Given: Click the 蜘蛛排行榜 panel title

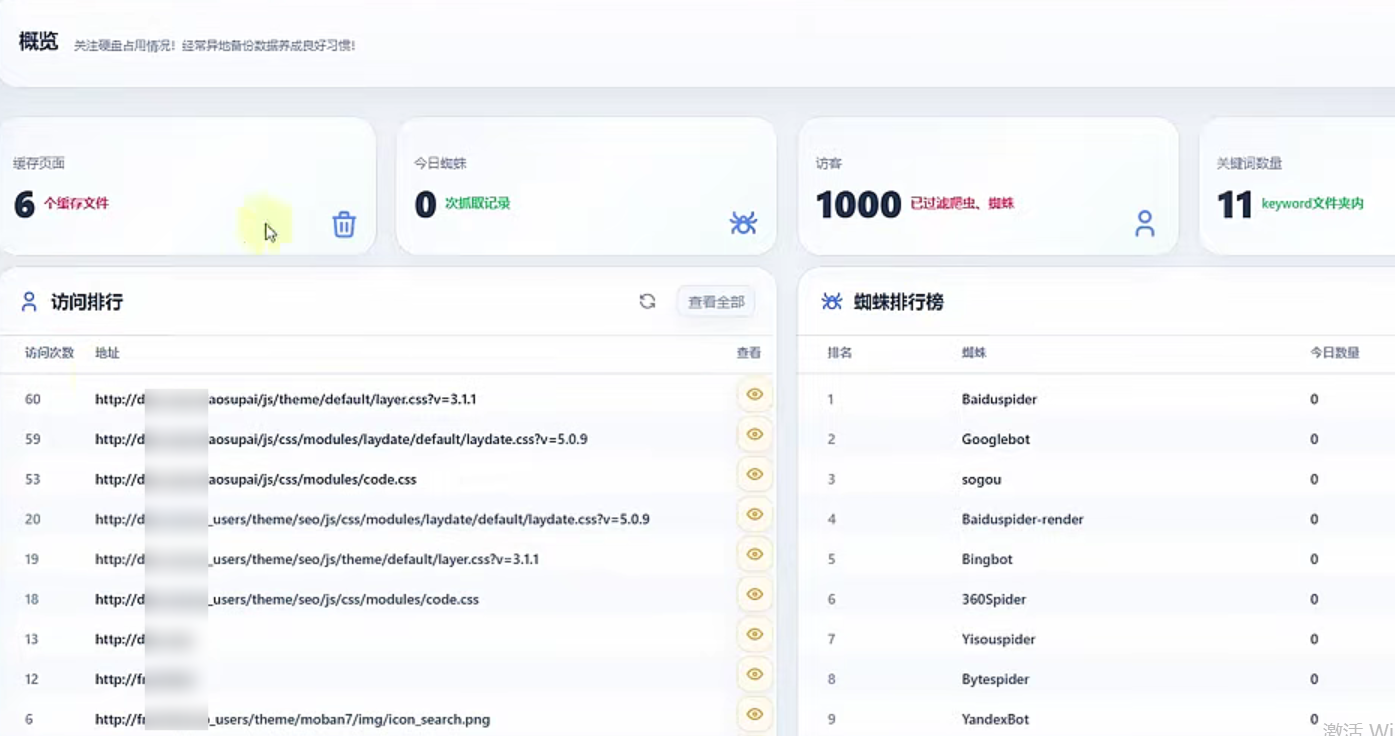Looking at the screenshot, I should coord(899,301).
